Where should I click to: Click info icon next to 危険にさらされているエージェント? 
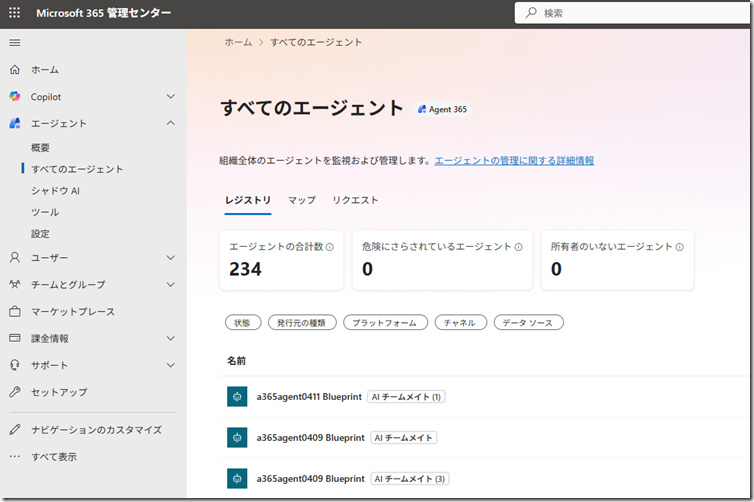tap(518, 247)
